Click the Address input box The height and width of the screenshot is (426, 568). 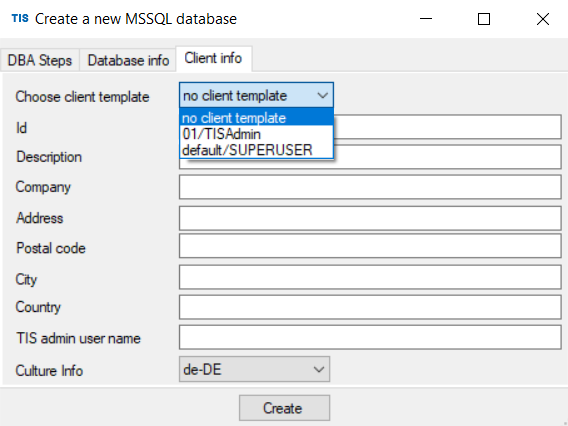tap(370, 218)
